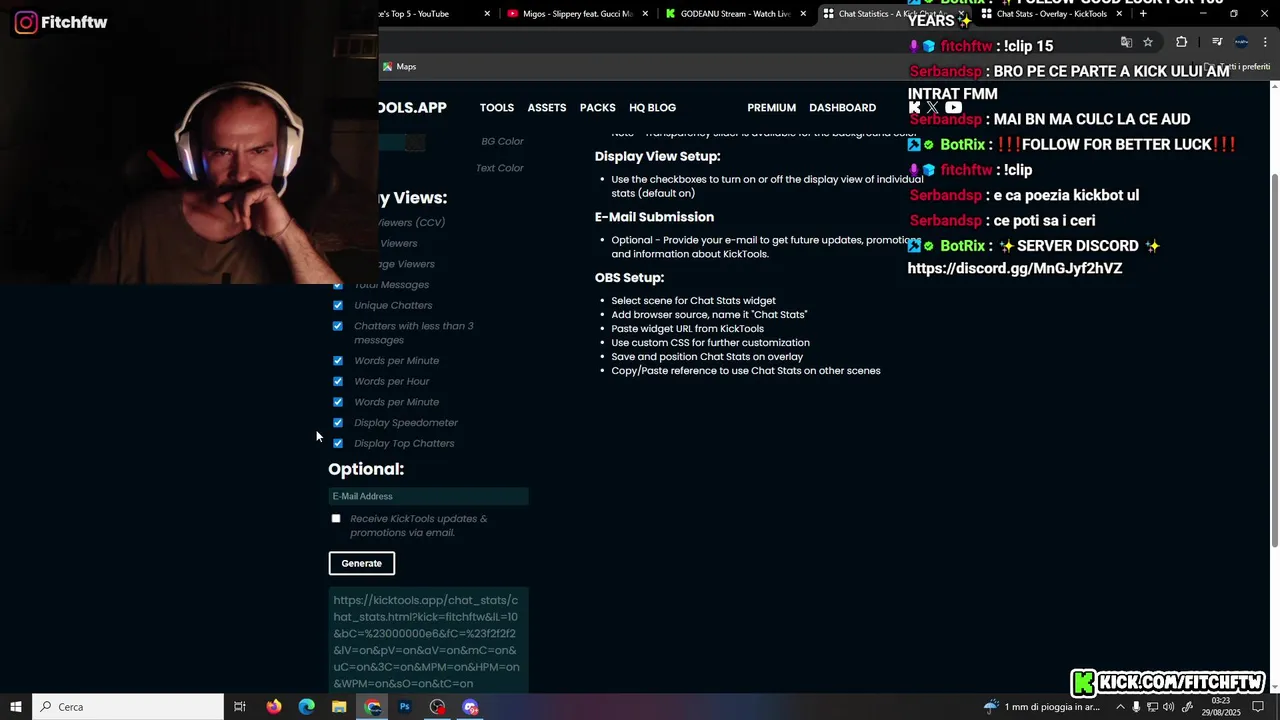1280x720 pixels.
Task: Close the YouTube Top 5 tab
Action: click(487, 14)
